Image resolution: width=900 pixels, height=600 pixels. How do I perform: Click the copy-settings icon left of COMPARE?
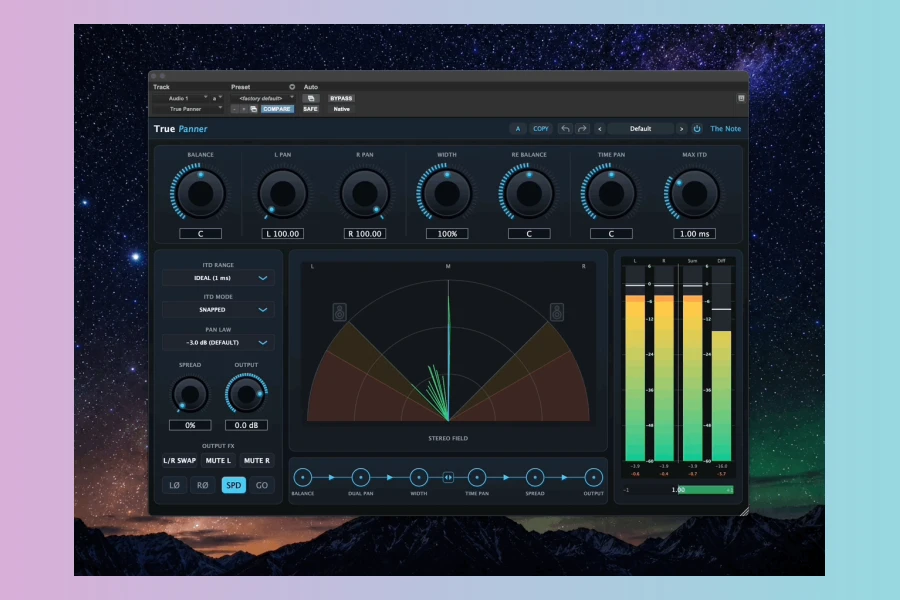[254, 109]
